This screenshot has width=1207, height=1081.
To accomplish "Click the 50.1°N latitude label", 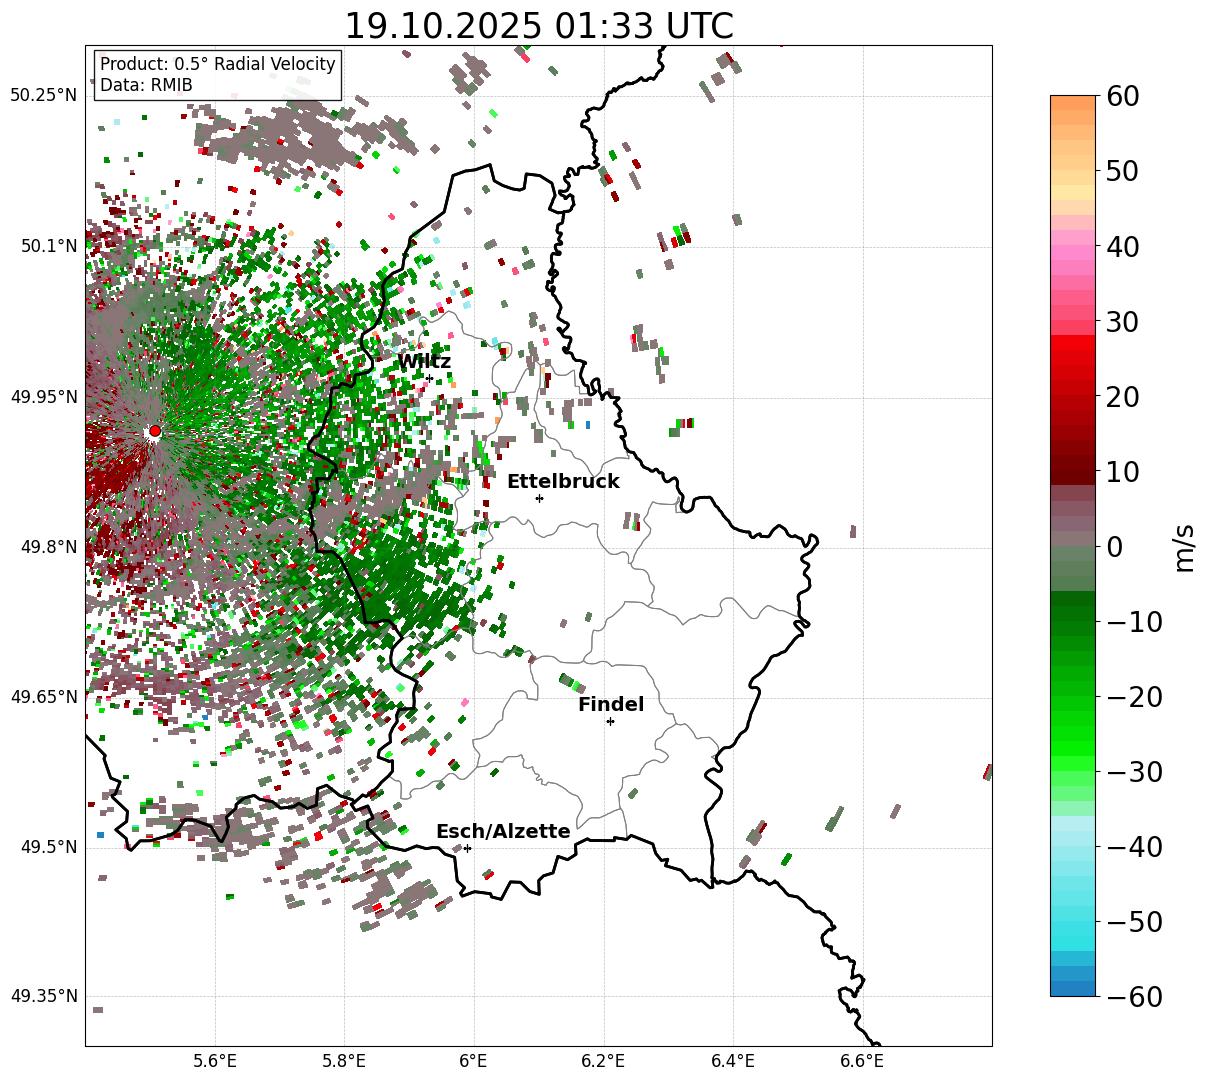I will tap(48, 246).
